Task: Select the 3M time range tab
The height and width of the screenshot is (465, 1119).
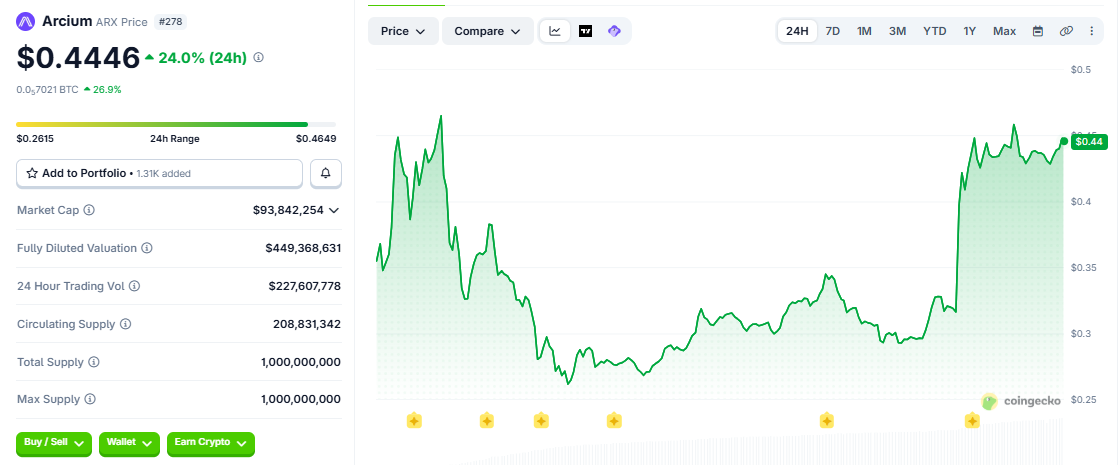Action: click(898, 31)
